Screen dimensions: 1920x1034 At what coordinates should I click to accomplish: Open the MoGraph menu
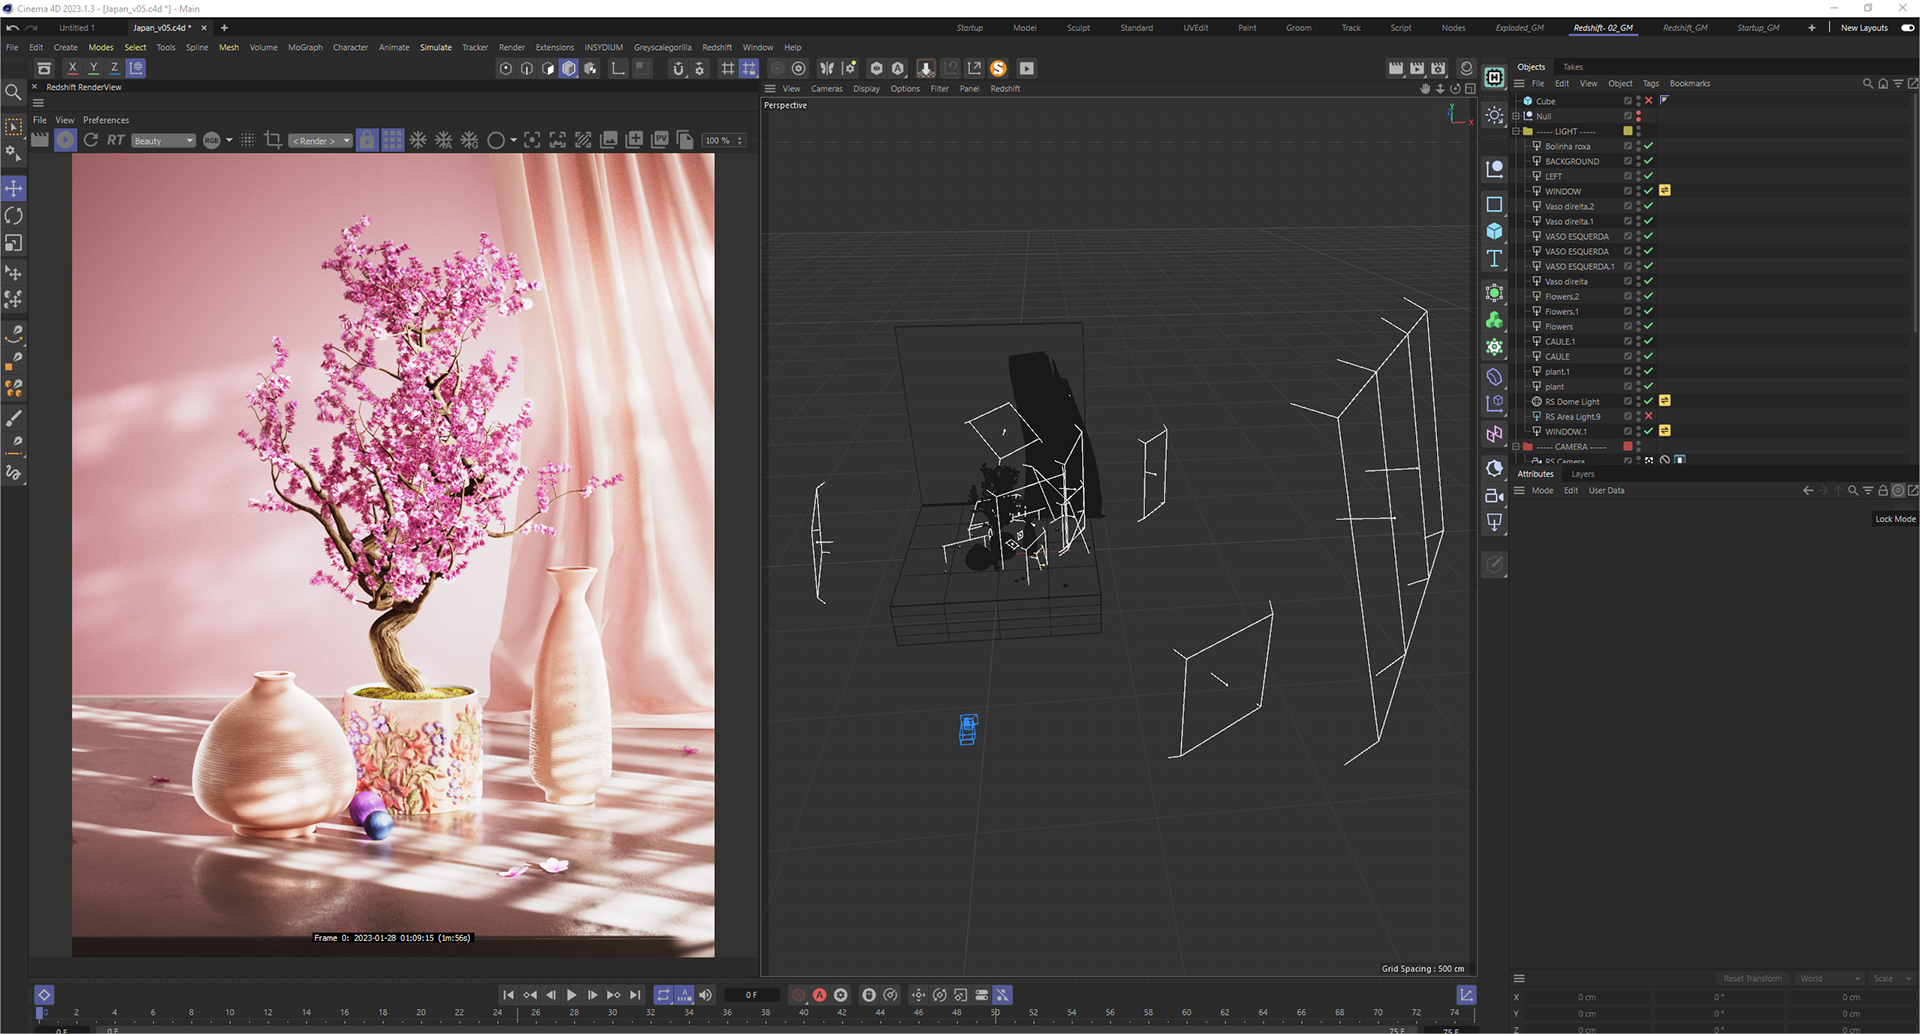(305, 47)
